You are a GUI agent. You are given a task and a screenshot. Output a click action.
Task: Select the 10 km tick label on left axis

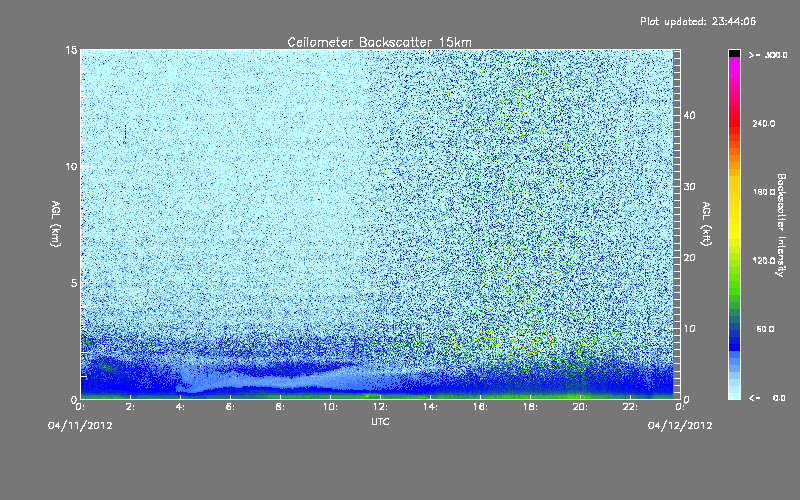[71, 167]
